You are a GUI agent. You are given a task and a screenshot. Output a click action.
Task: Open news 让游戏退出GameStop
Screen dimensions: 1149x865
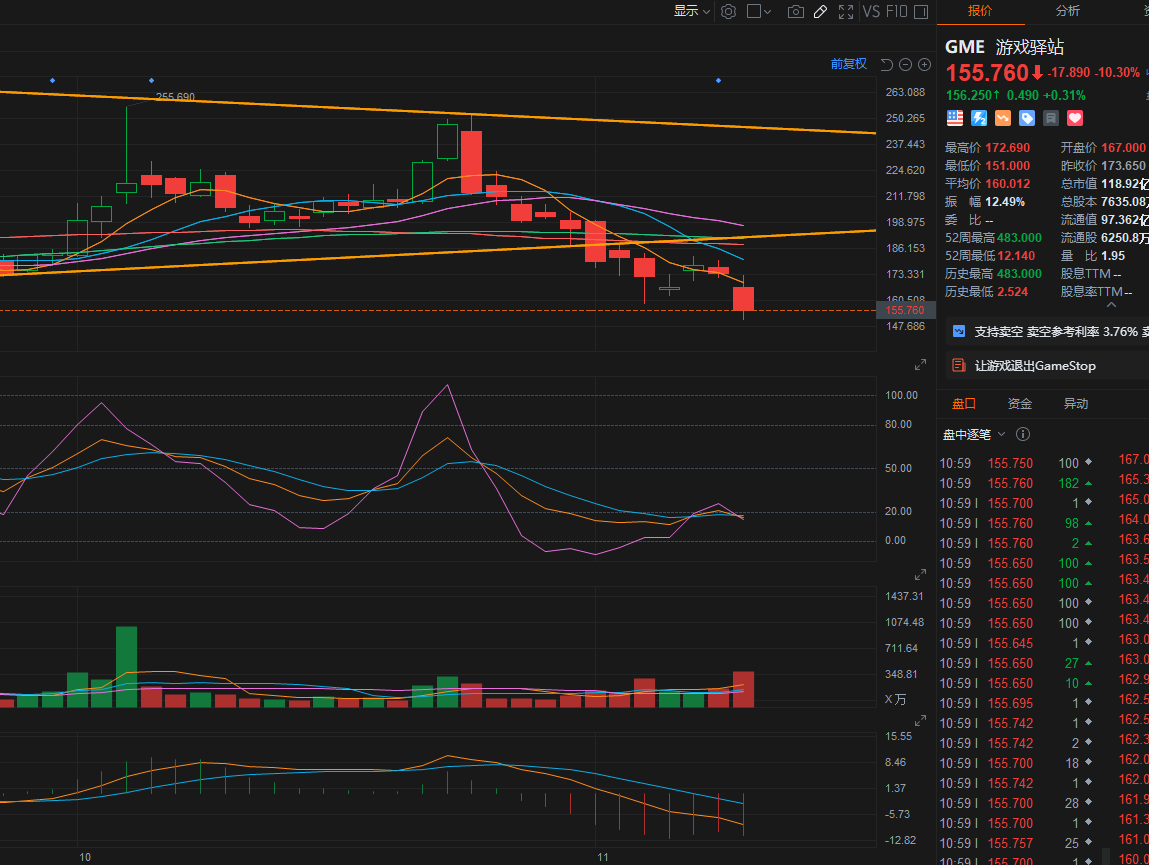click(x=1035, y=365)
